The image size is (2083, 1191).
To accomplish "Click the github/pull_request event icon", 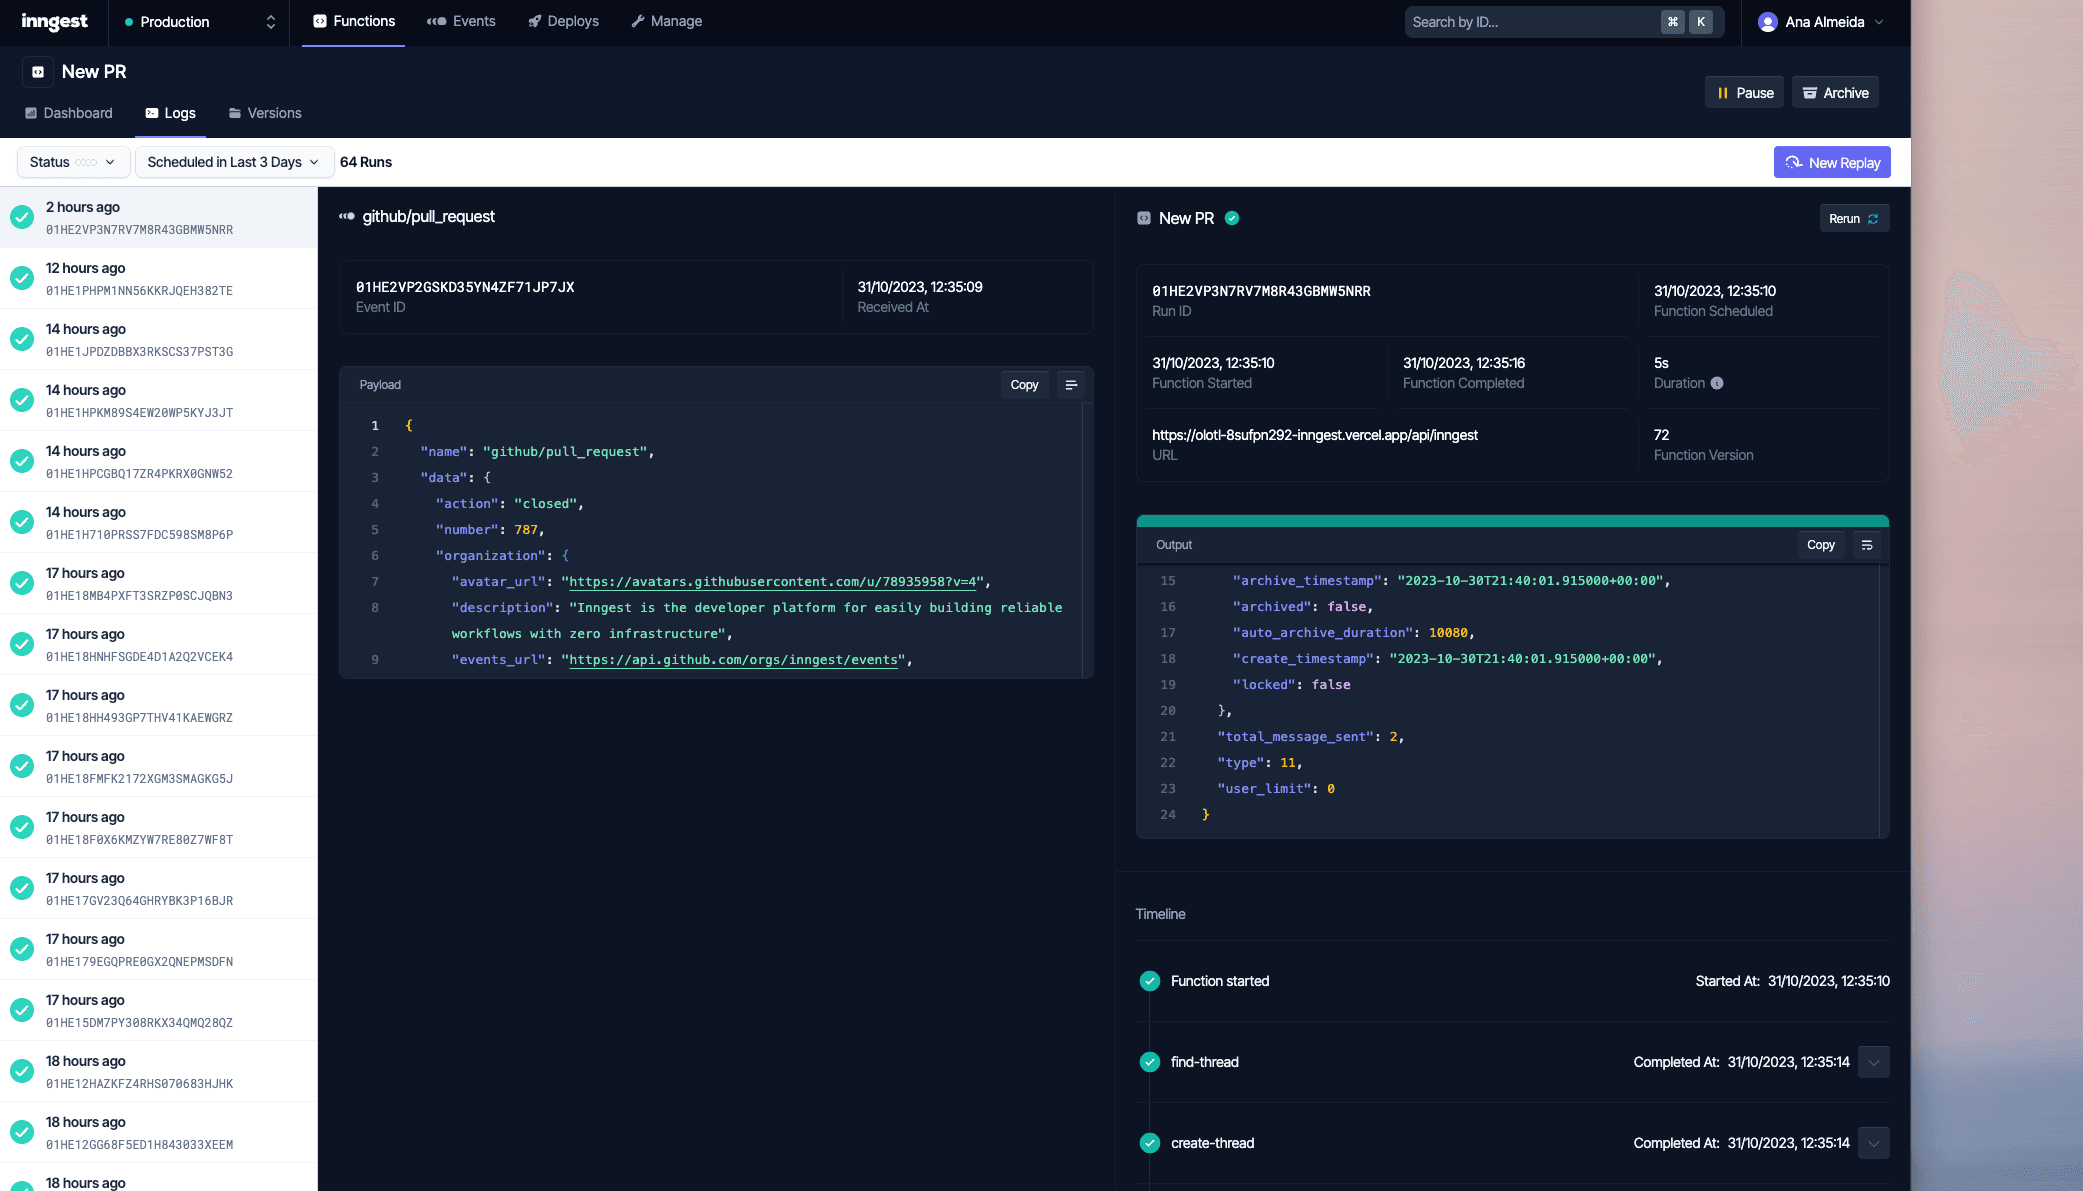I will tap(347, 216).
